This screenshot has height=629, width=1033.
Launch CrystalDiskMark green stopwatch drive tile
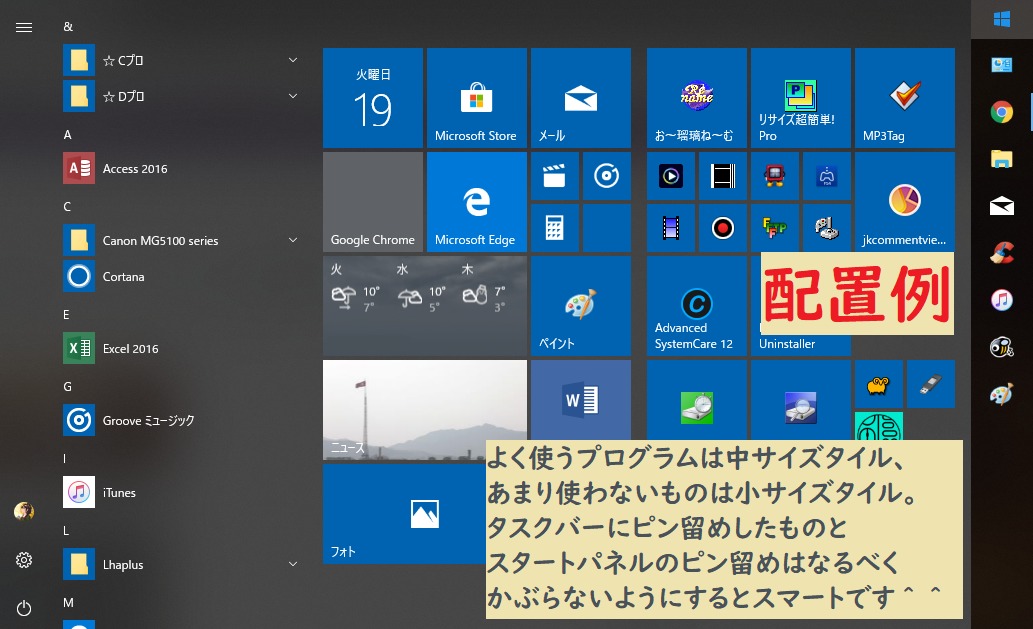coord(696,400)
